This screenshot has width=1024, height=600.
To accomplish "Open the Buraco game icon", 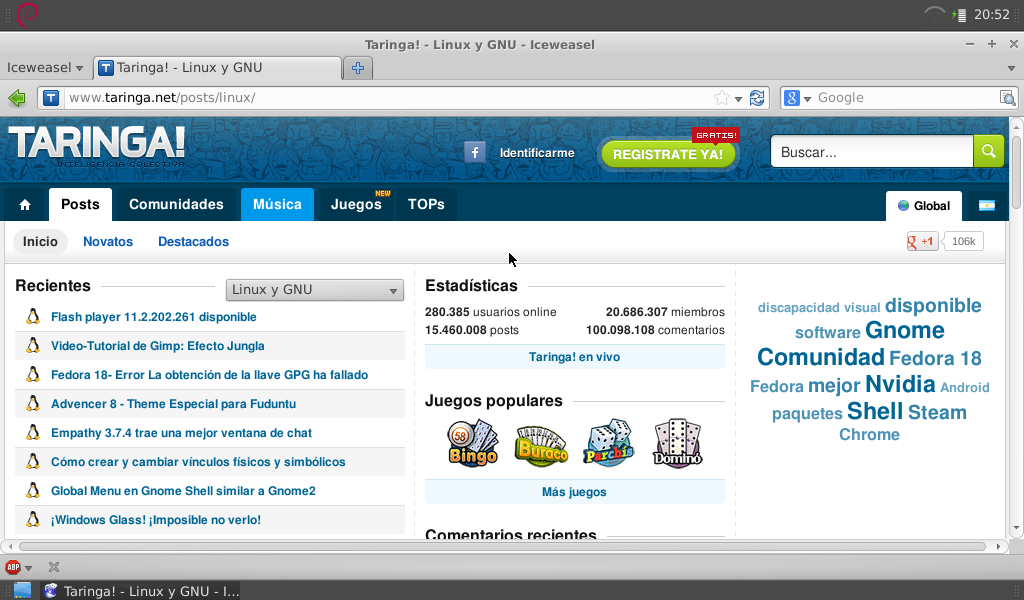I will tap(541, 446).
